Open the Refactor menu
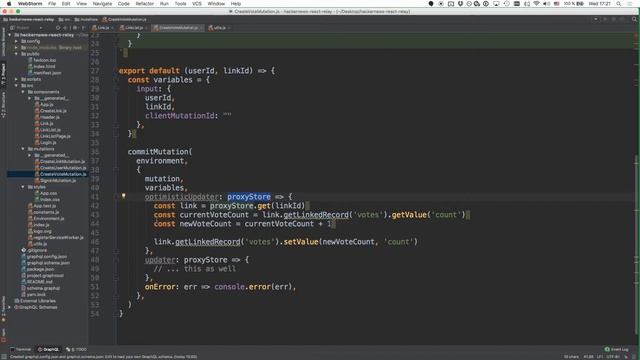 (x=144, y=4)
